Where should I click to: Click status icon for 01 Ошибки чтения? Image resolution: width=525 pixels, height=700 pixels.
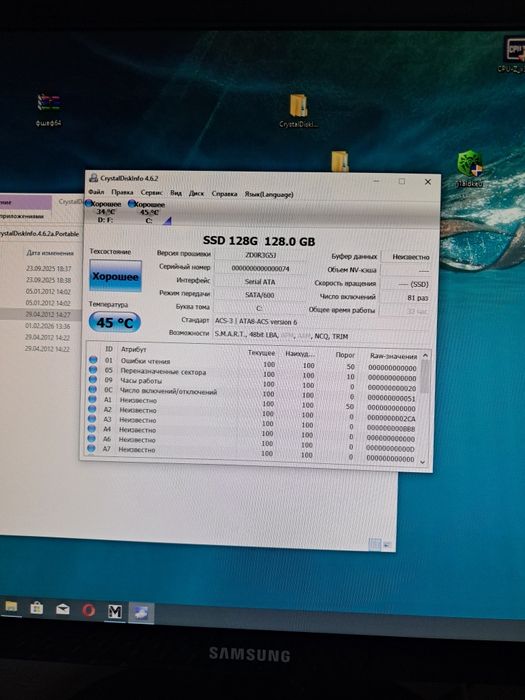(x=93, y=359)
